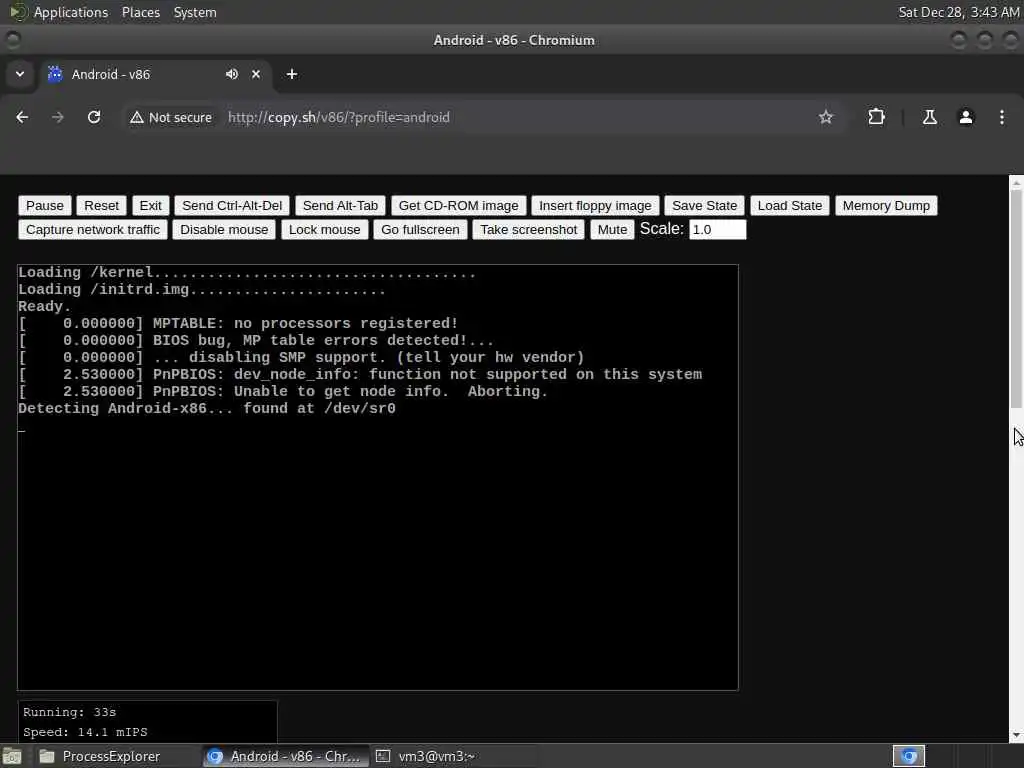
Task: Click the desktop logo beside Applications
Action: click(17, 12)
